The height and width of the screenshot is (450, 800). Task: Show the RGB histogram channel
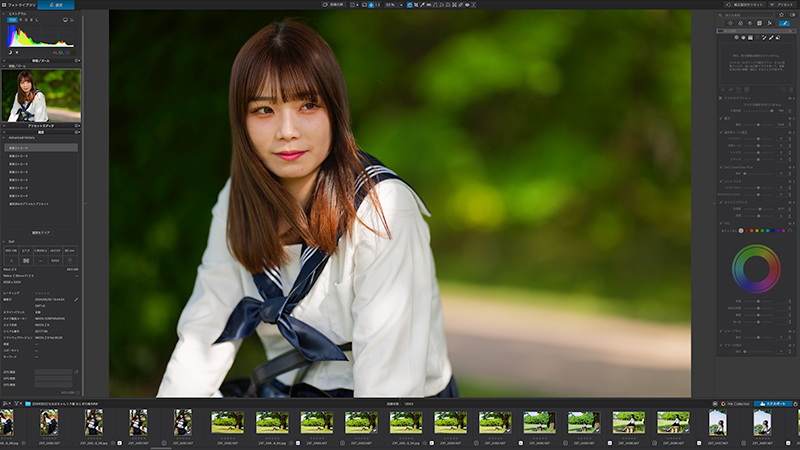click(12, 20)
